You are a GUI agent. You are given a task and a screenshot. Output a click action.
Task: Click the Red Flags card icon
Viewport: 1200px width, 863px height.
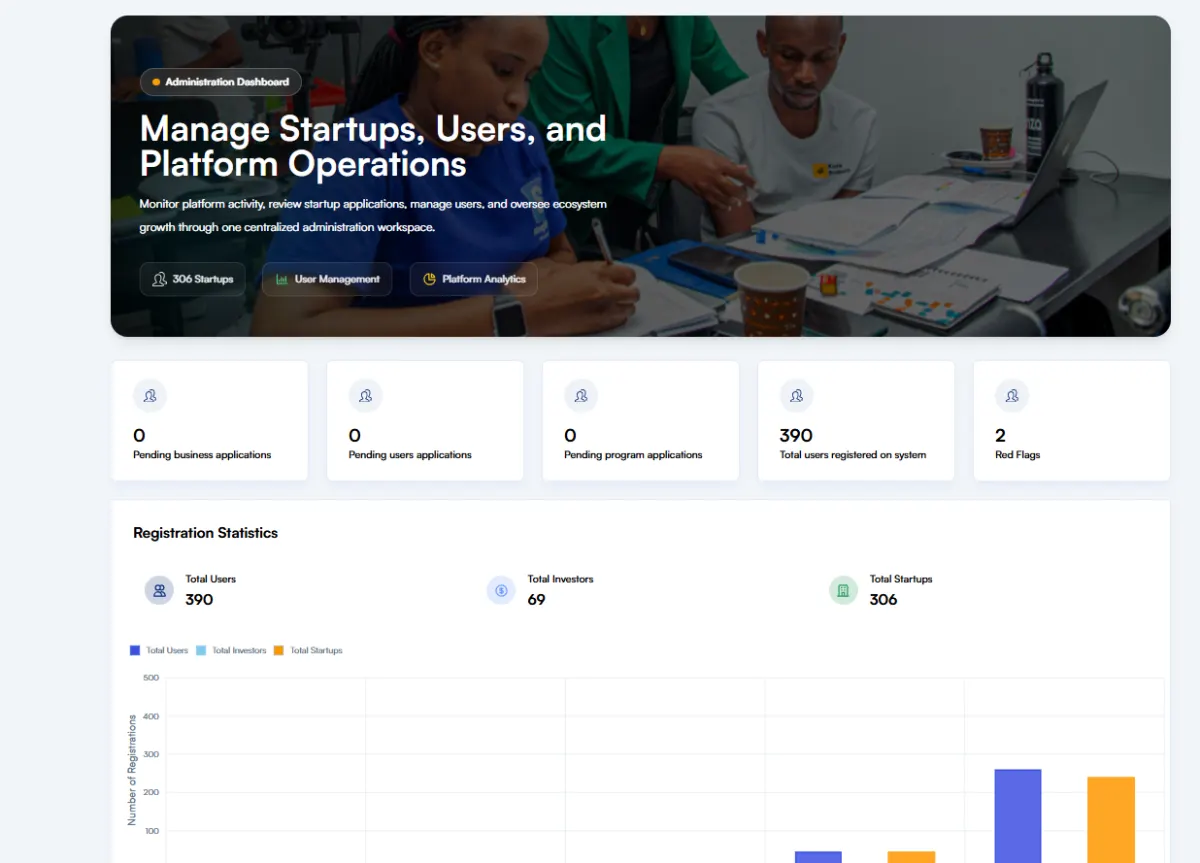[x=1012, y=396]
